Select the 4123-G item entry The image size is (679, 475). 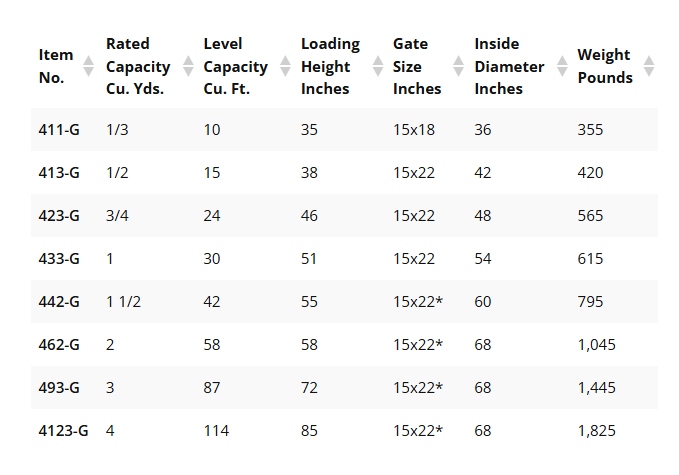[x=63, y=430]
